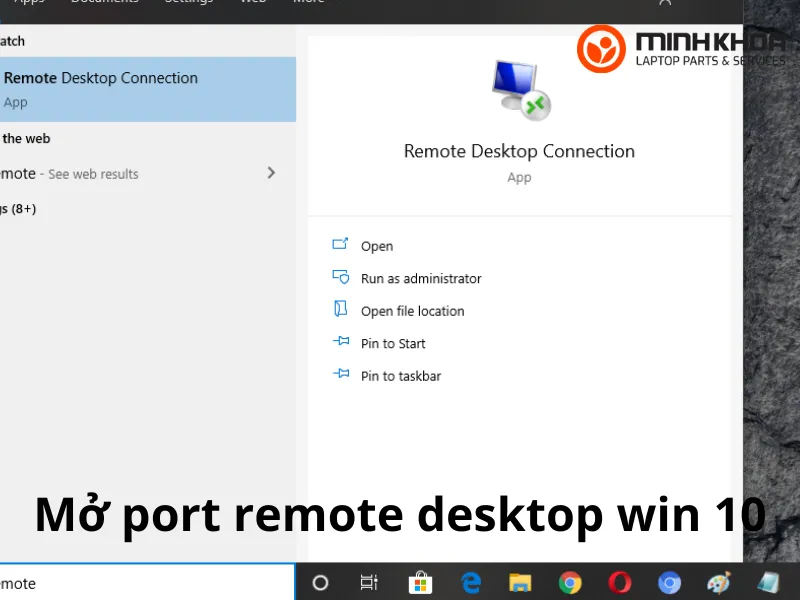The height and width of the screenshot is (600, 800).
Task: Click Pin to Start
Action: coord(392,343)
